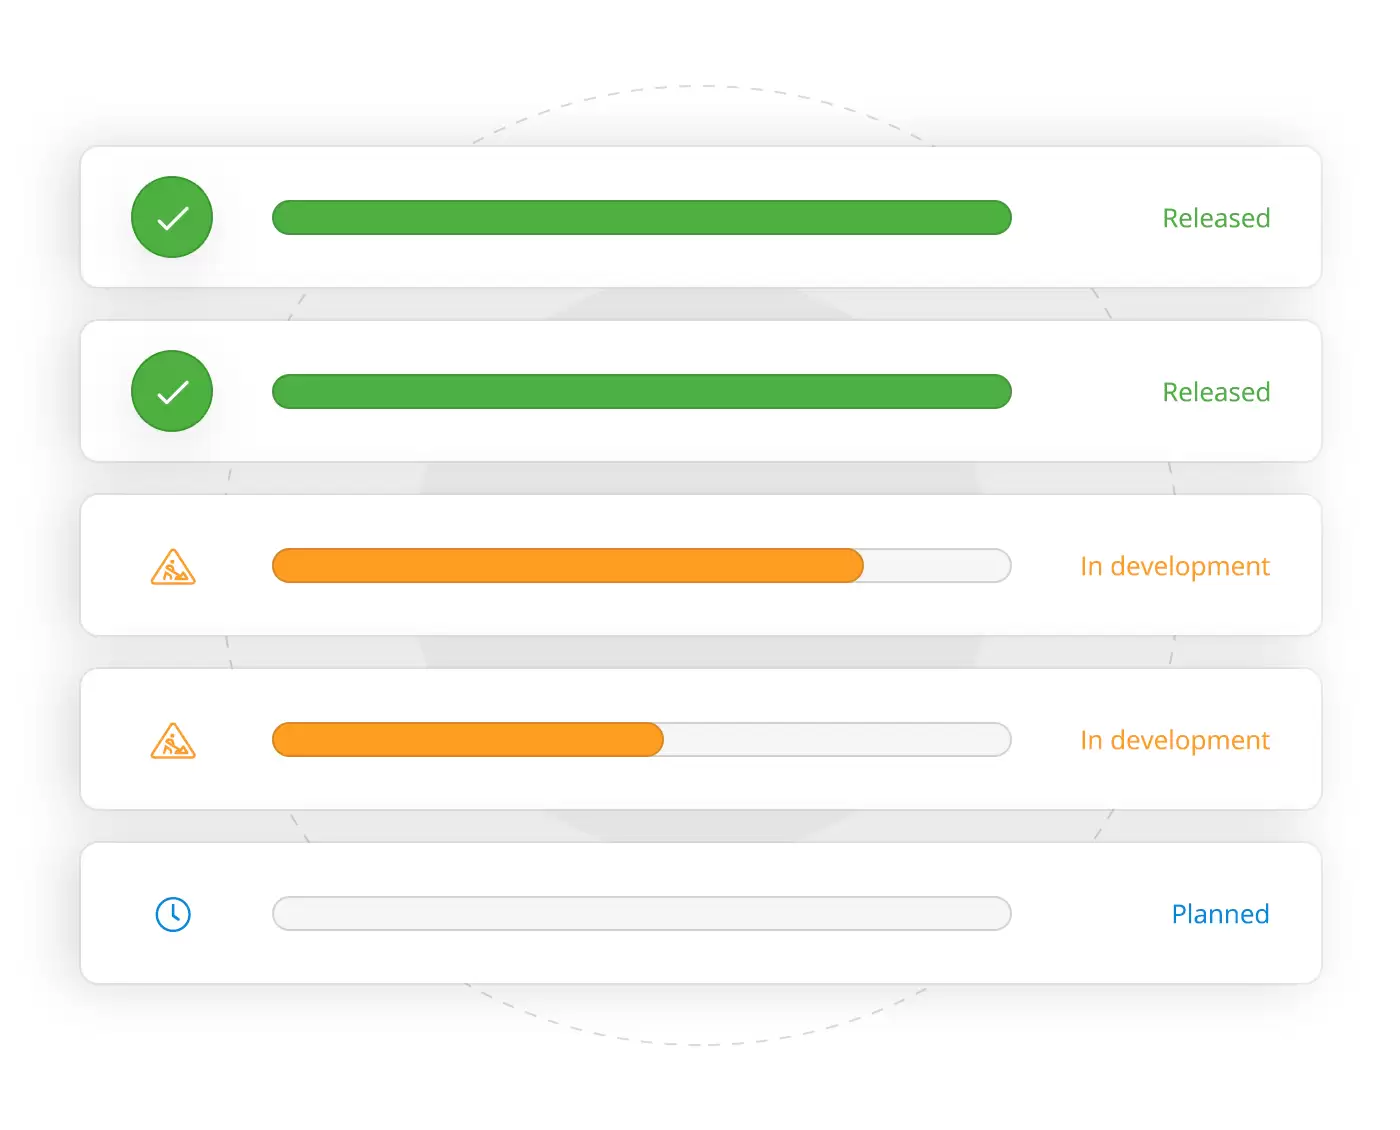Click the second green Released status label
Screen dimensions: 1400x1130
[1216, 392]
